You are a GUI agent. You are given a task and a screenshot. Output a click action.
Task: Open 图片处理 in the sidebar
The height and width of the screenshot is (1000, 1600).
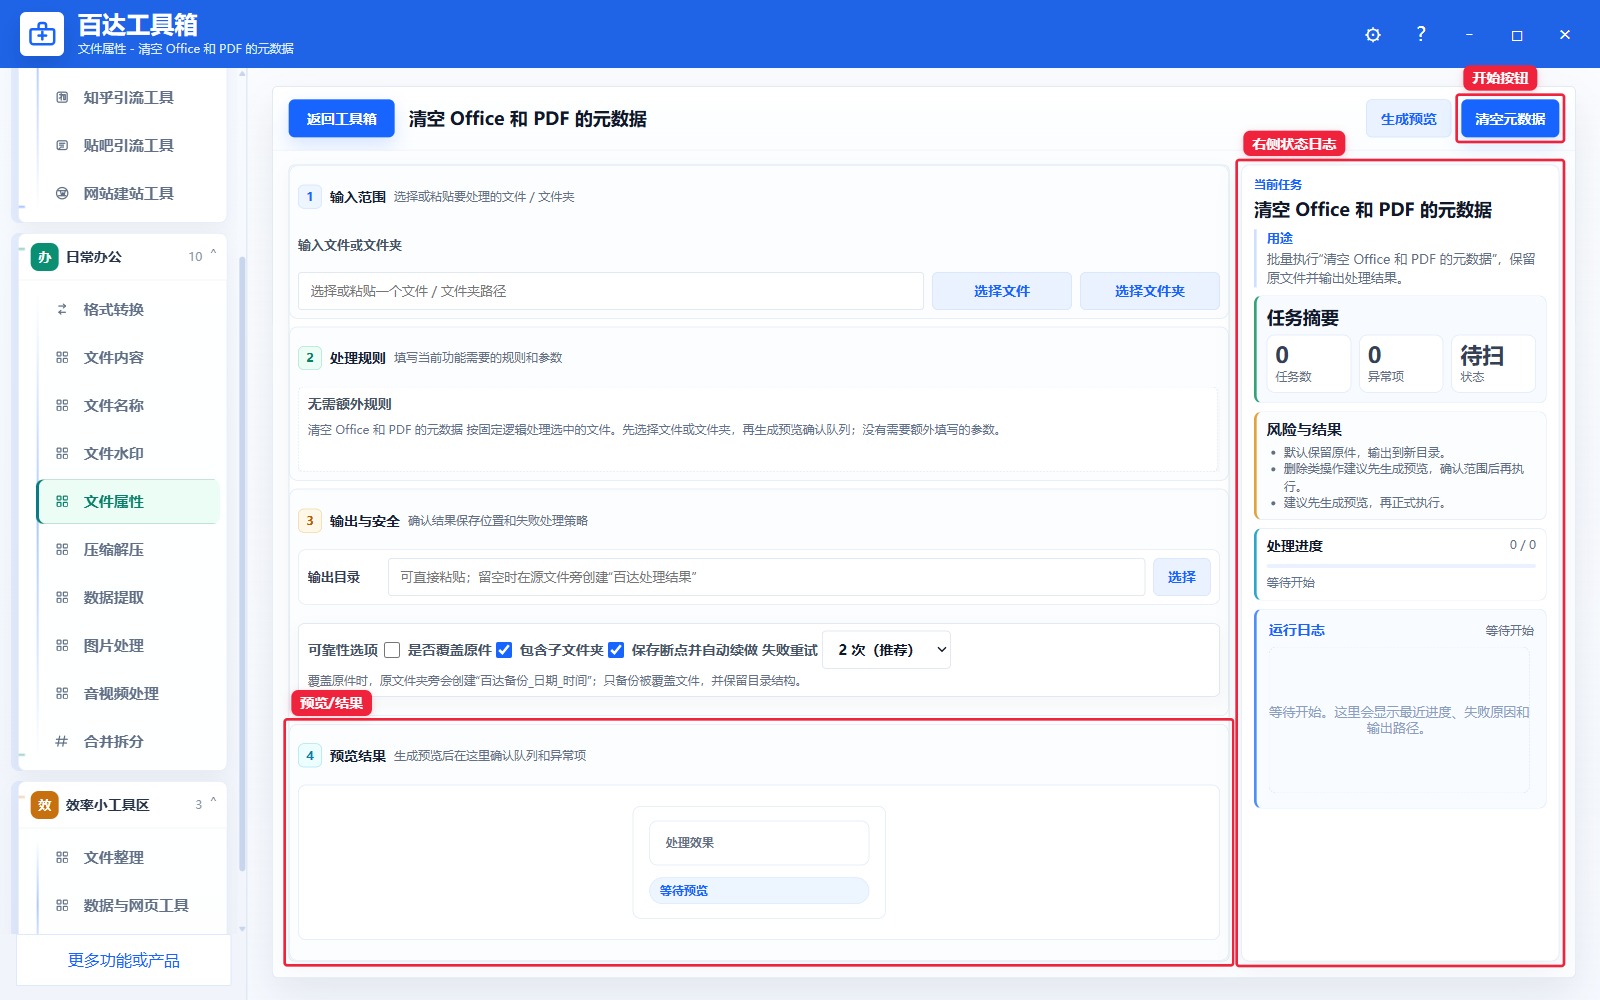(128, 645)
